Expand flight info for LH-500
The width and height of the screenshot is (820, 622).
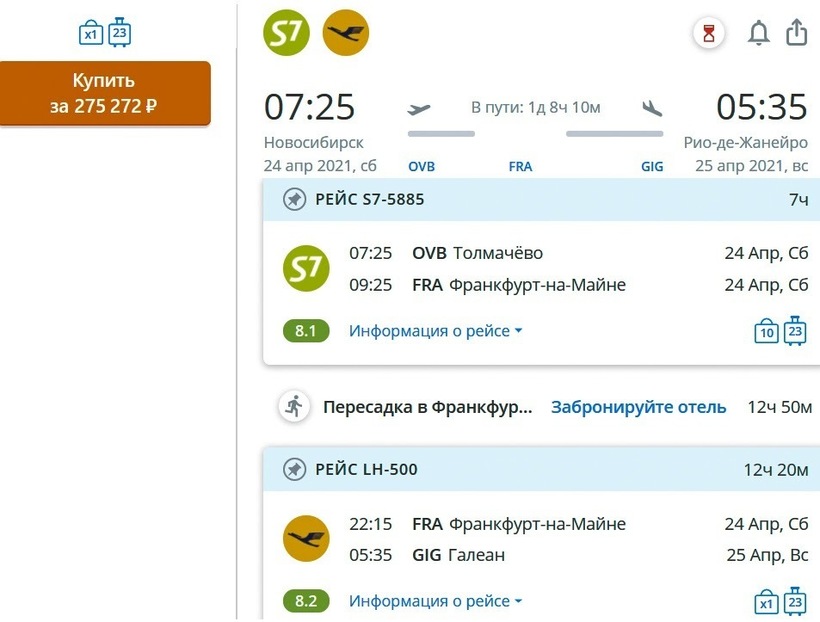click(x=436, y=601)
